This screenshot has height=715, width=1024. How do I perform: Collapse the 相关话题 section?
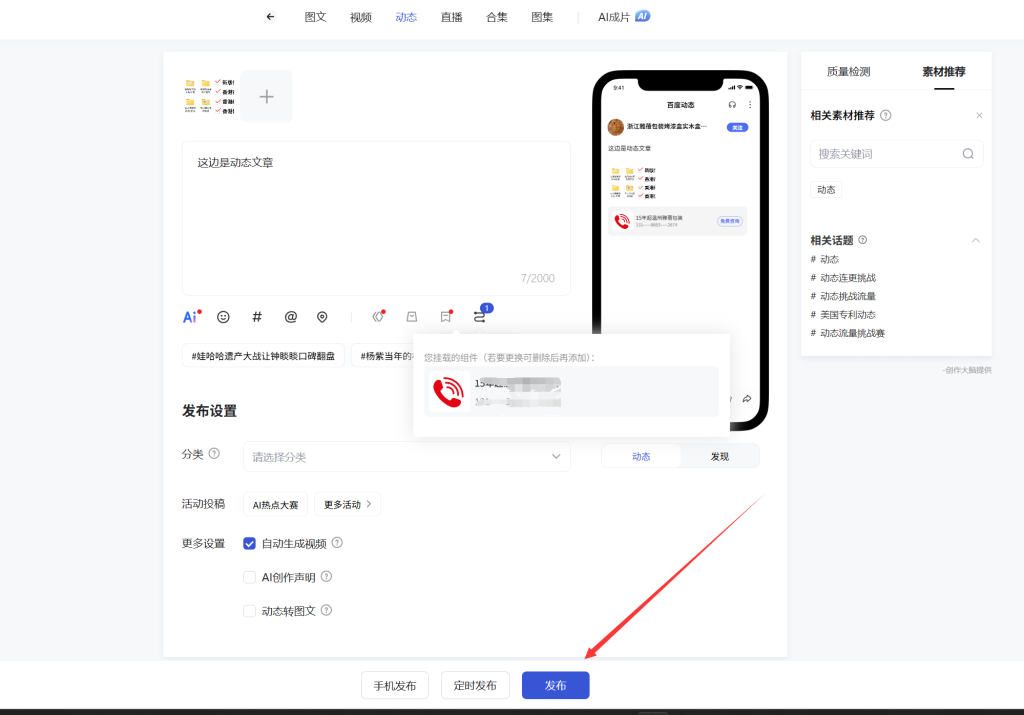click(x=976, y=240)
